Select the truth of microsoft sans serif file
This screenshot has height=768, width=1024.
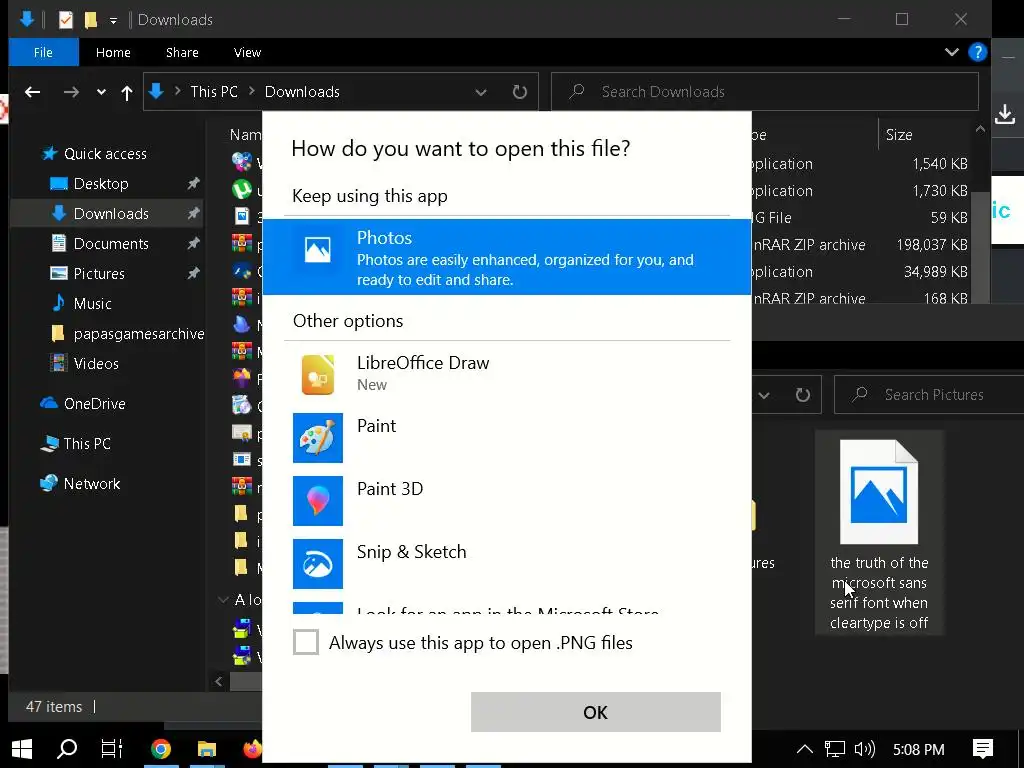pos(879,532)
